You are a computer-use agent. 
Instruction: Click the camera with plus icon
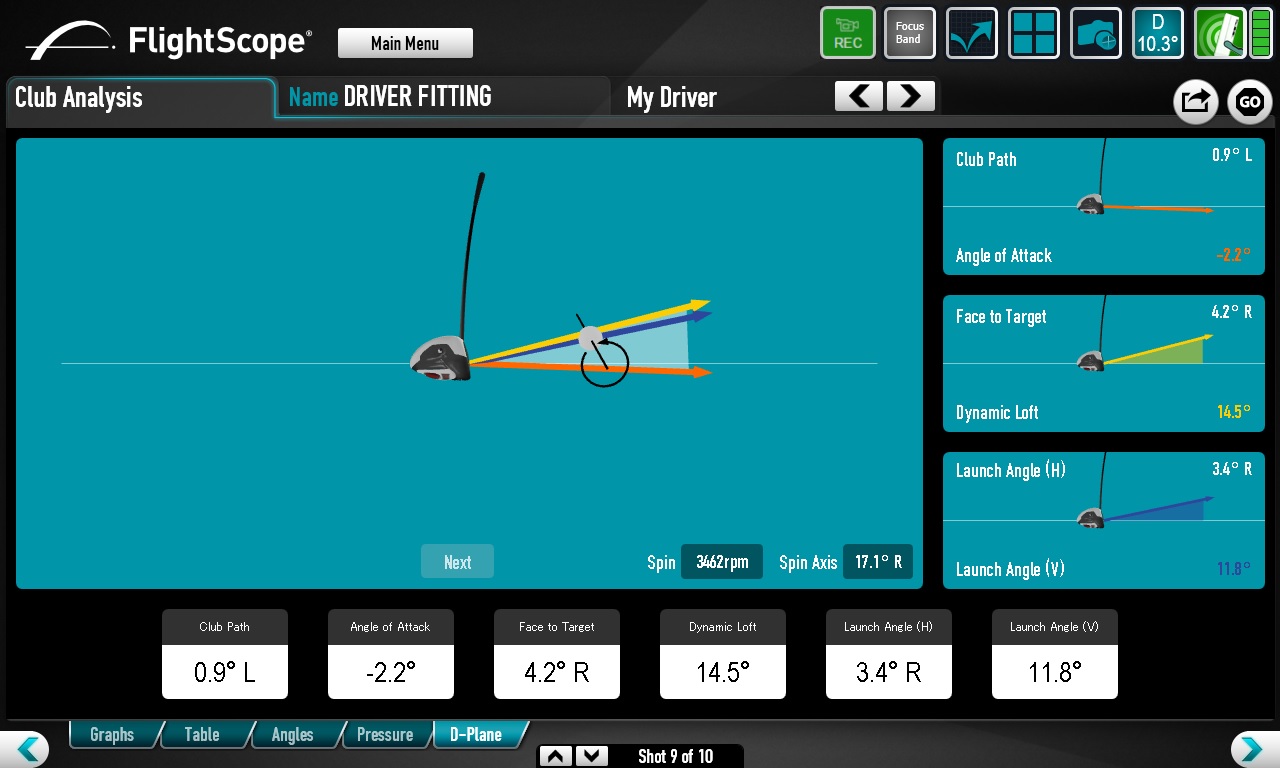tap(1095, 33)
